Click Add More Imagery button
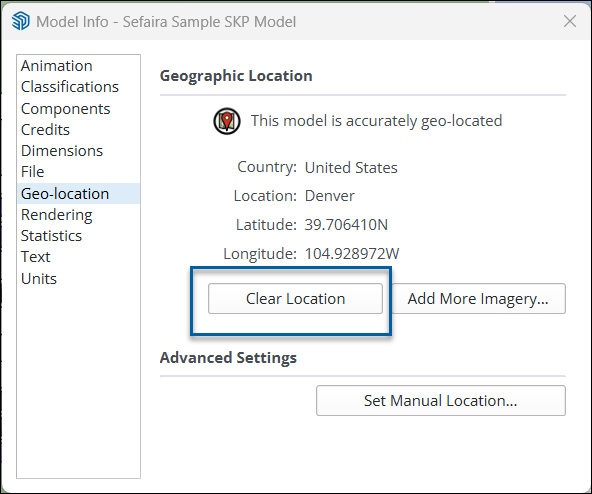The width and height of the screenshot is (592, 494). tap(478, 298)
